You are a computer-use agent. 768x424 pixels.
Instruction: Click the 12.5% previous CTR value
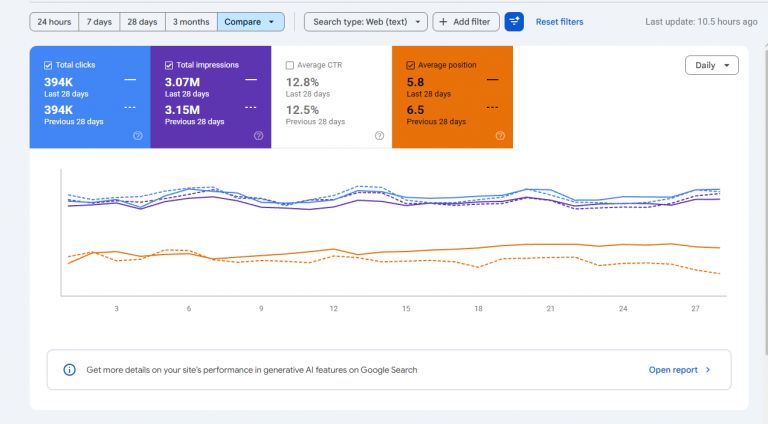(x=302, y=110)
